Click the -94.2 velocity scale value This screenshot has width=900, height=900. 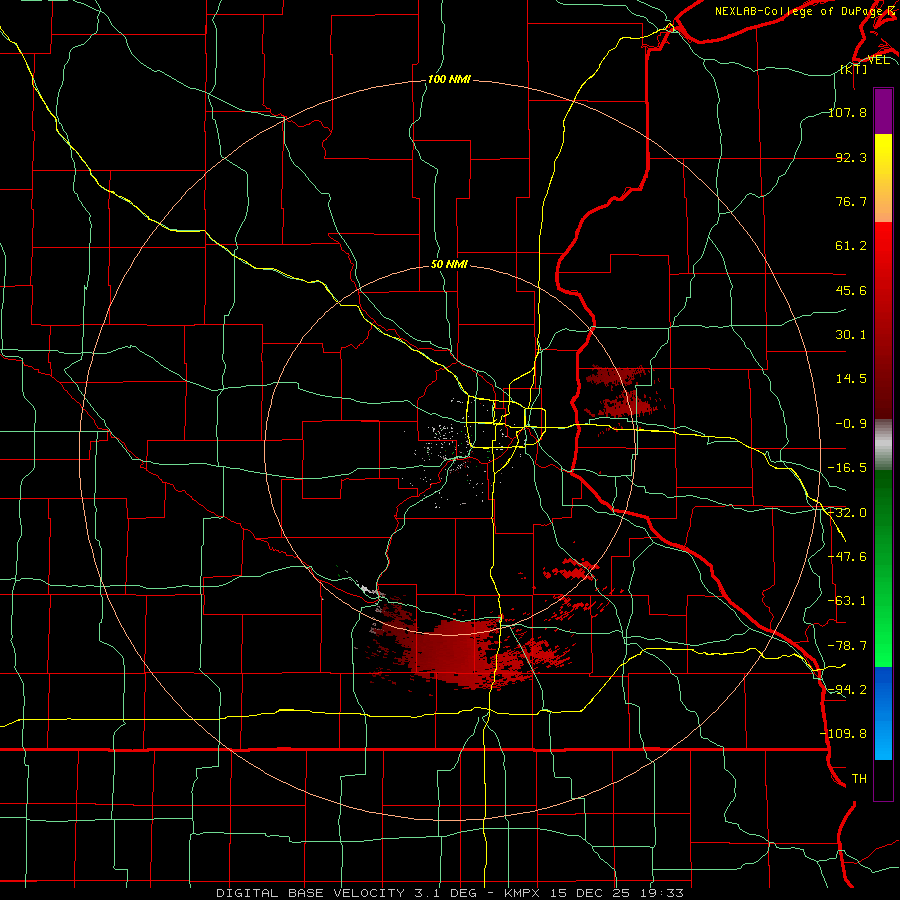click(847, 689)
